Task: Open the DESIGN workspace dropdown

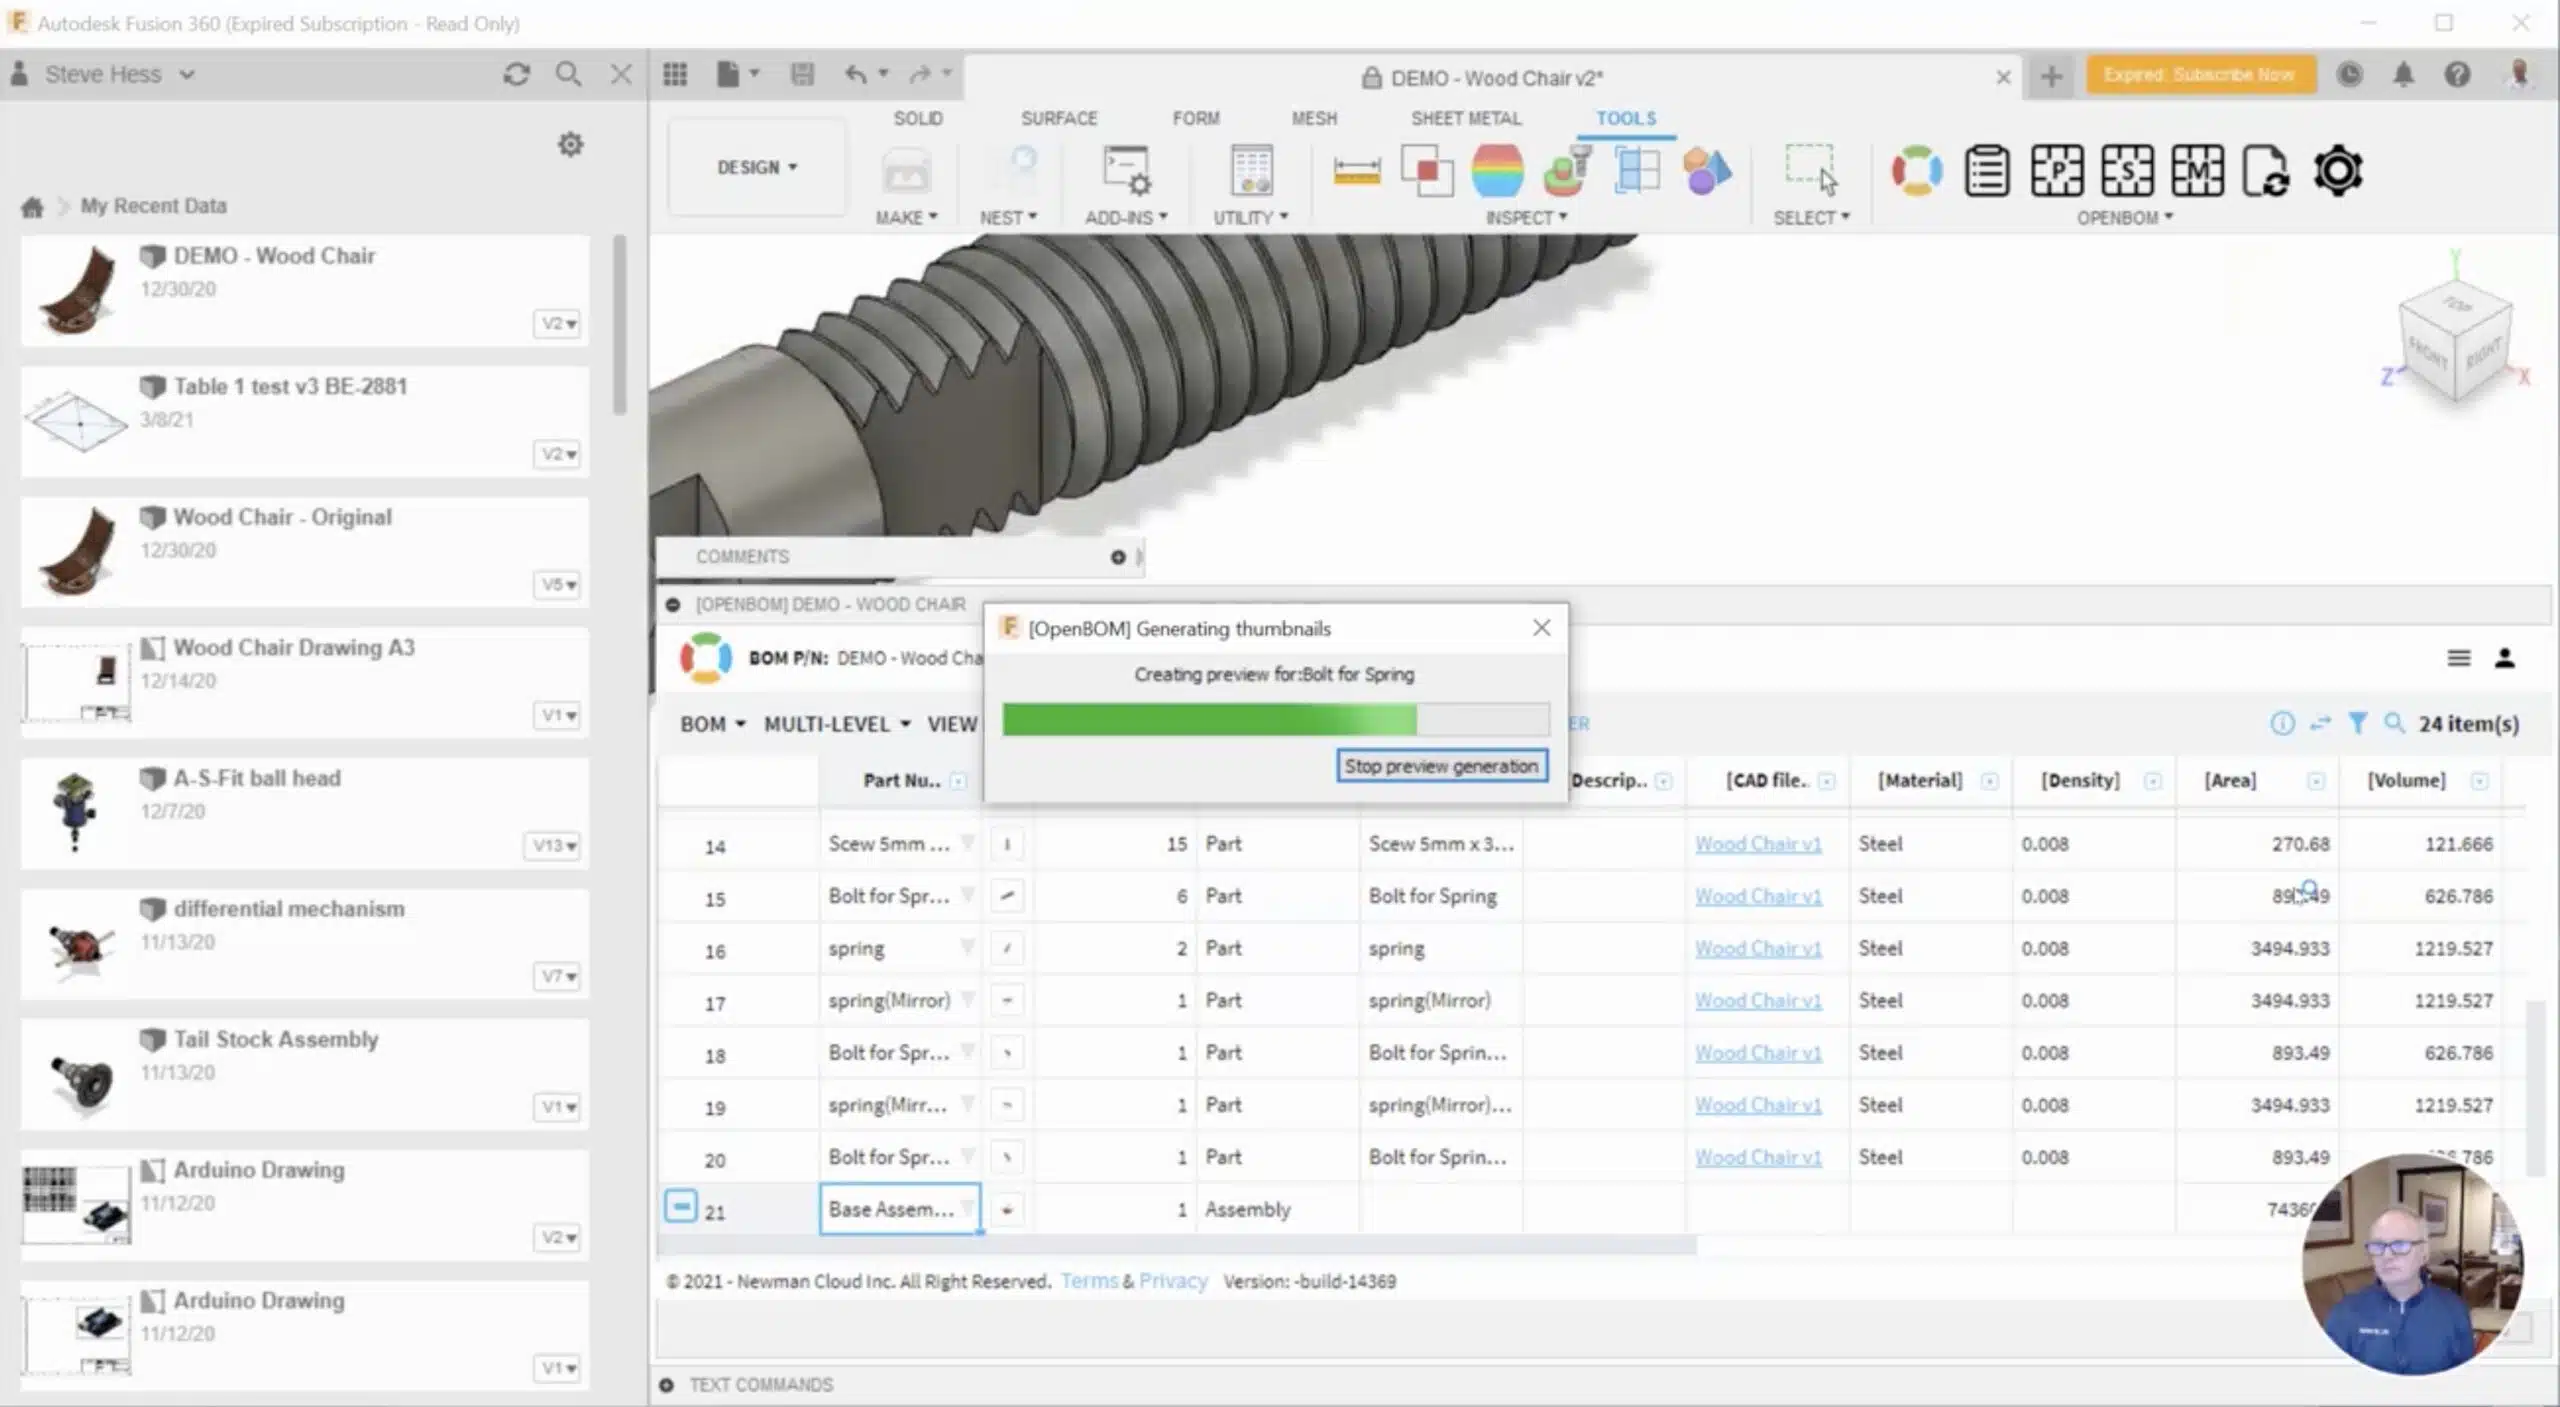Action: tap(757, 168)
